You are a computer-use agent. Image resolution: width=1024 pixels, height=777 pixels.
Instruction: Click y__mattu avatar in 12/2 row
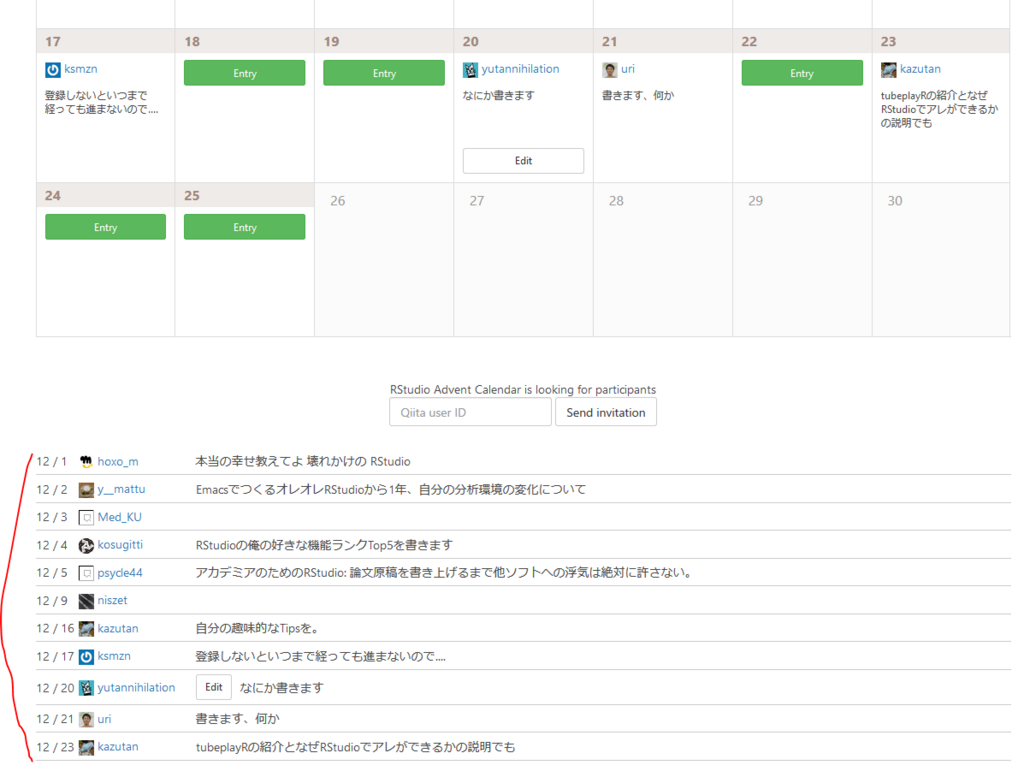(86, 490)
